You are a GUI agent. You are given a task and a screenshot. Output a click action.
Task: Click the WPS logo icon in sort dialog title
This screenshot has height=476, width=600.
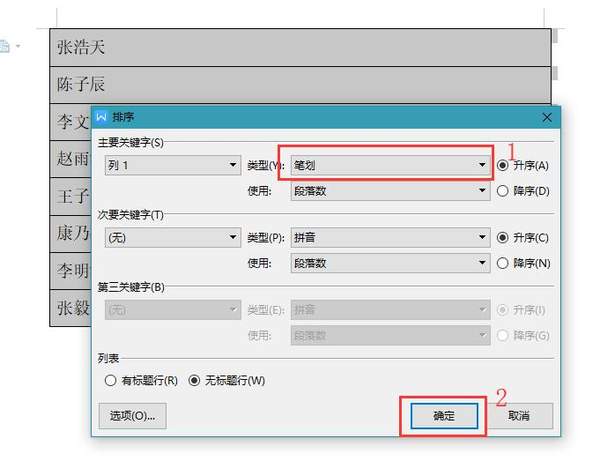click(101, 117)
